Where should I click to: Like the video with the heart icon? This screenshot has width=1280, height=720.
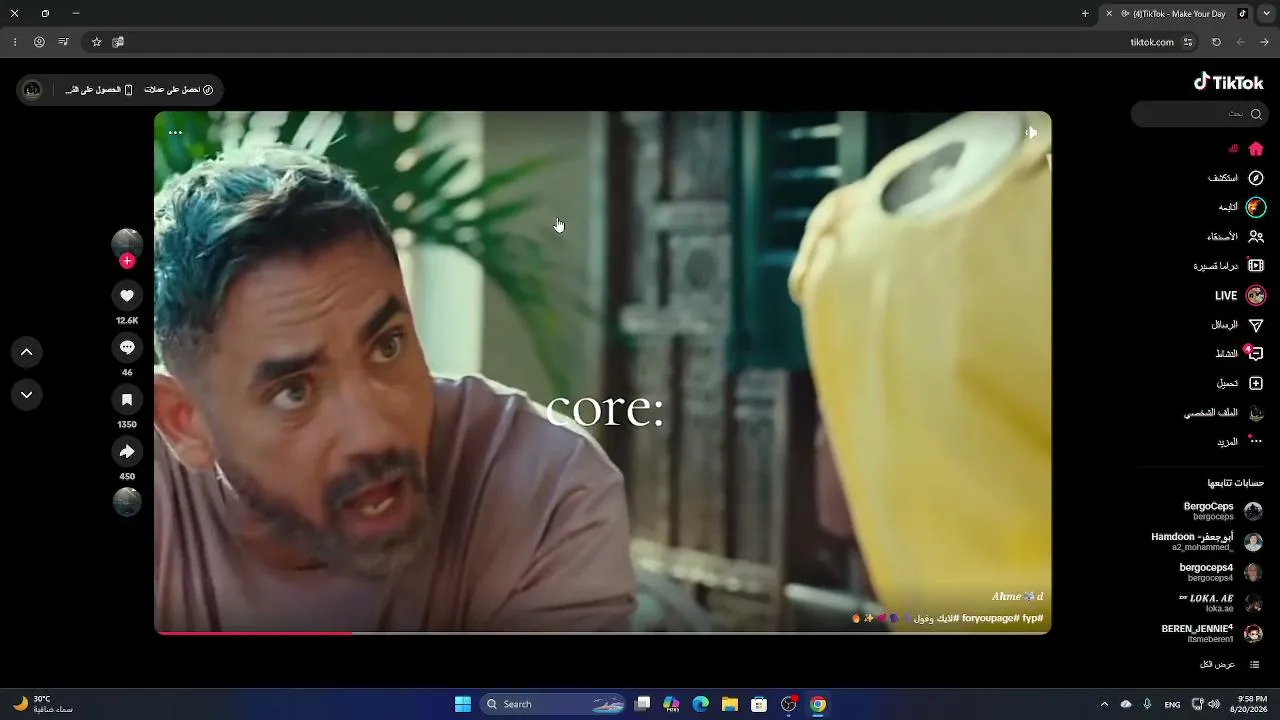point(127,296)
